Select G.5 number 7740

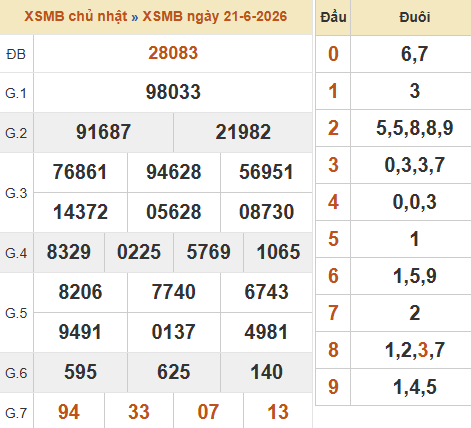(174, 292)
